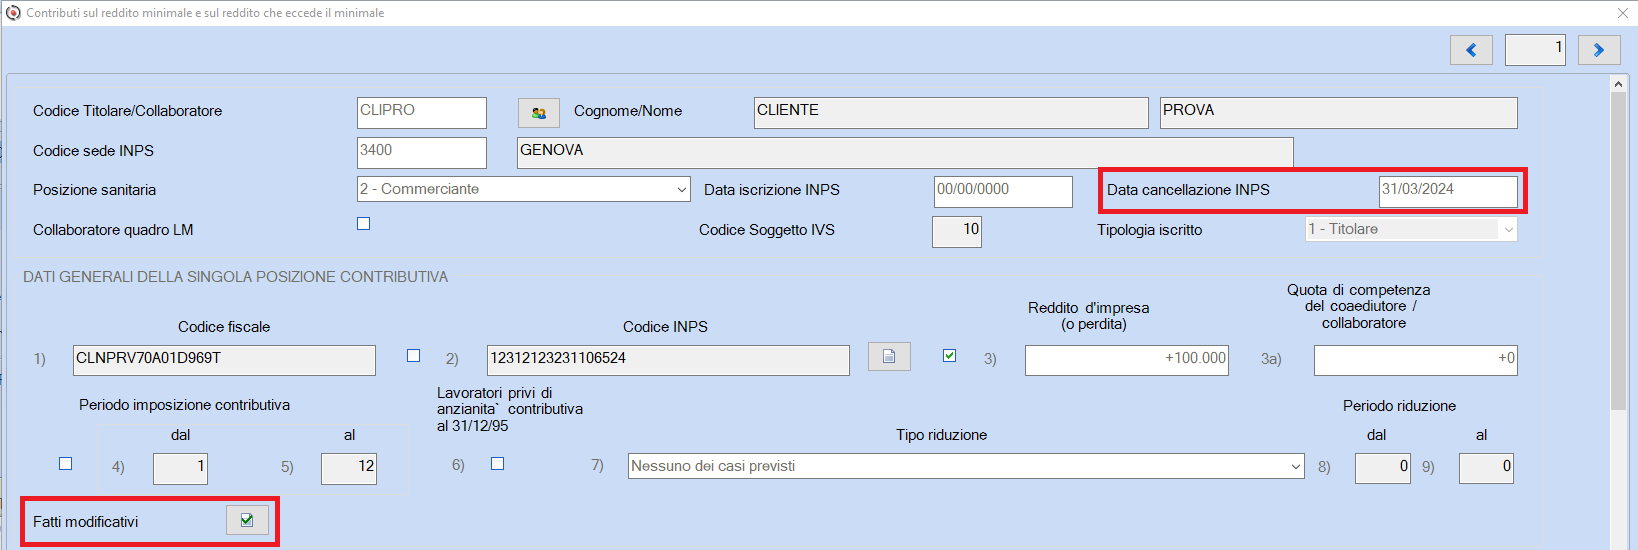Click the Data iscrizione INPS field
The width and height of the screenshot is (1638, 550).
click(x=1003, y=191)
